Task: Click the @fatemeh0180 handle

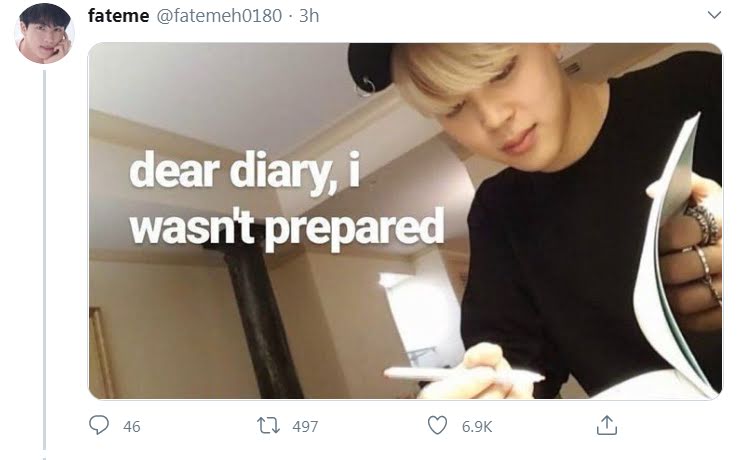Action: pos(219,16)
